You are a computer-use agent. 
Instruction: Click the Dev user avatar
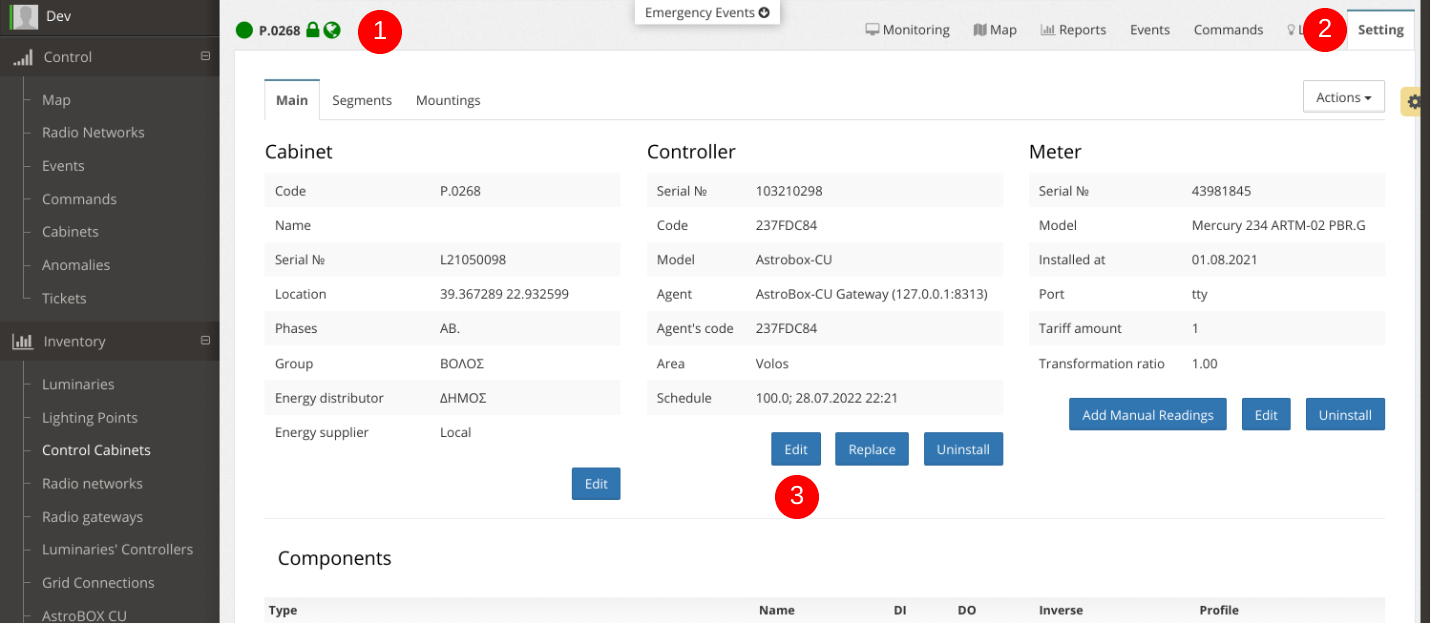(25, 16)
